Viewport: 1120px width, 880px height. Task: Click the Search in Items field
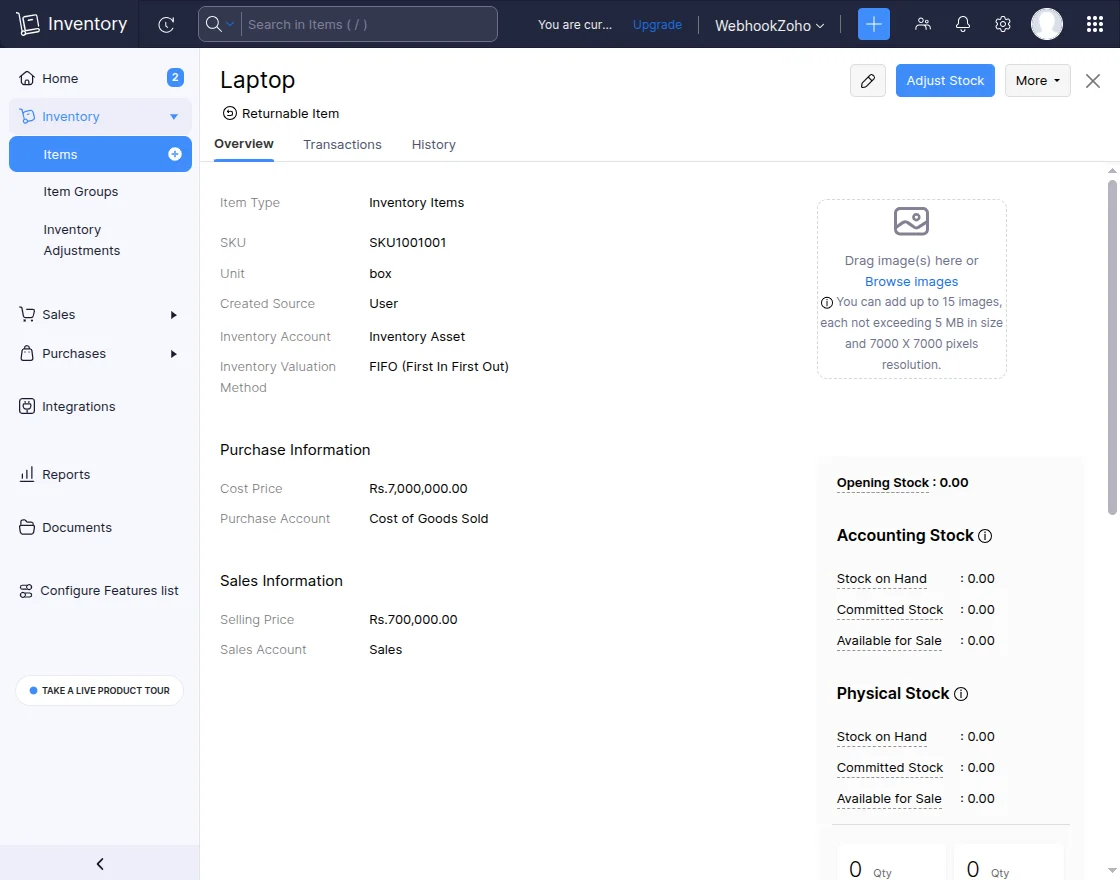pos(368,24)
